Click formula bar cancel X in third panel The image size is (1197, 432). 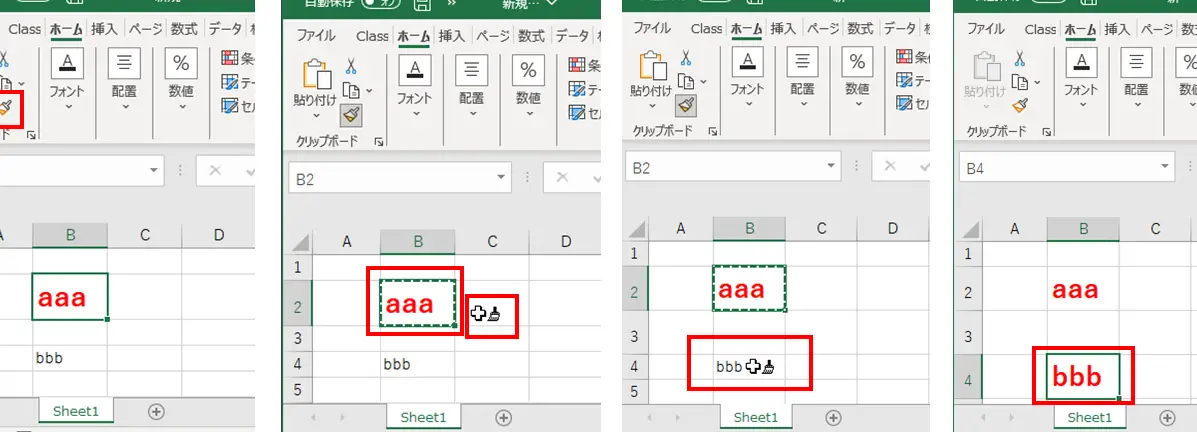pos(892,166)
